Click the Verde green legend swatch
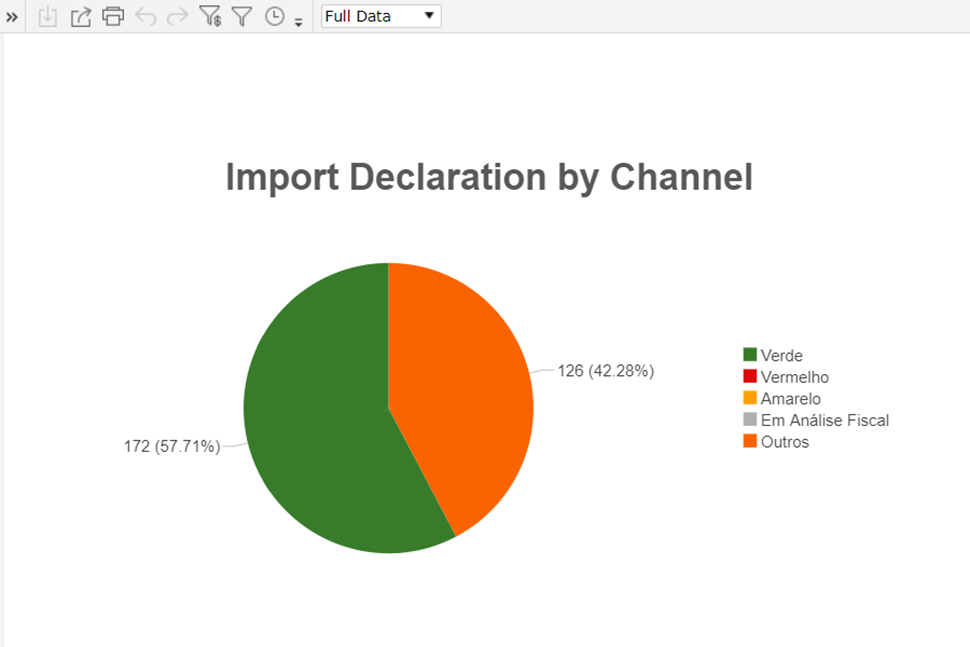The height and width of the screenshot is (647, 970). click(x=750, y=354)
